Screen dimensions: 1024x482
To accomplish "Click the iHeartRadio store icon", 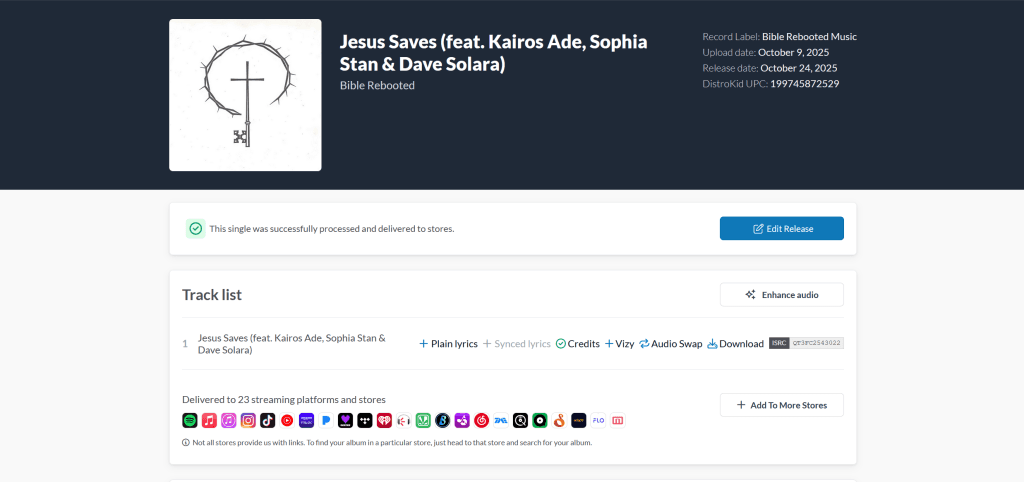I will (x=384, y=421).
